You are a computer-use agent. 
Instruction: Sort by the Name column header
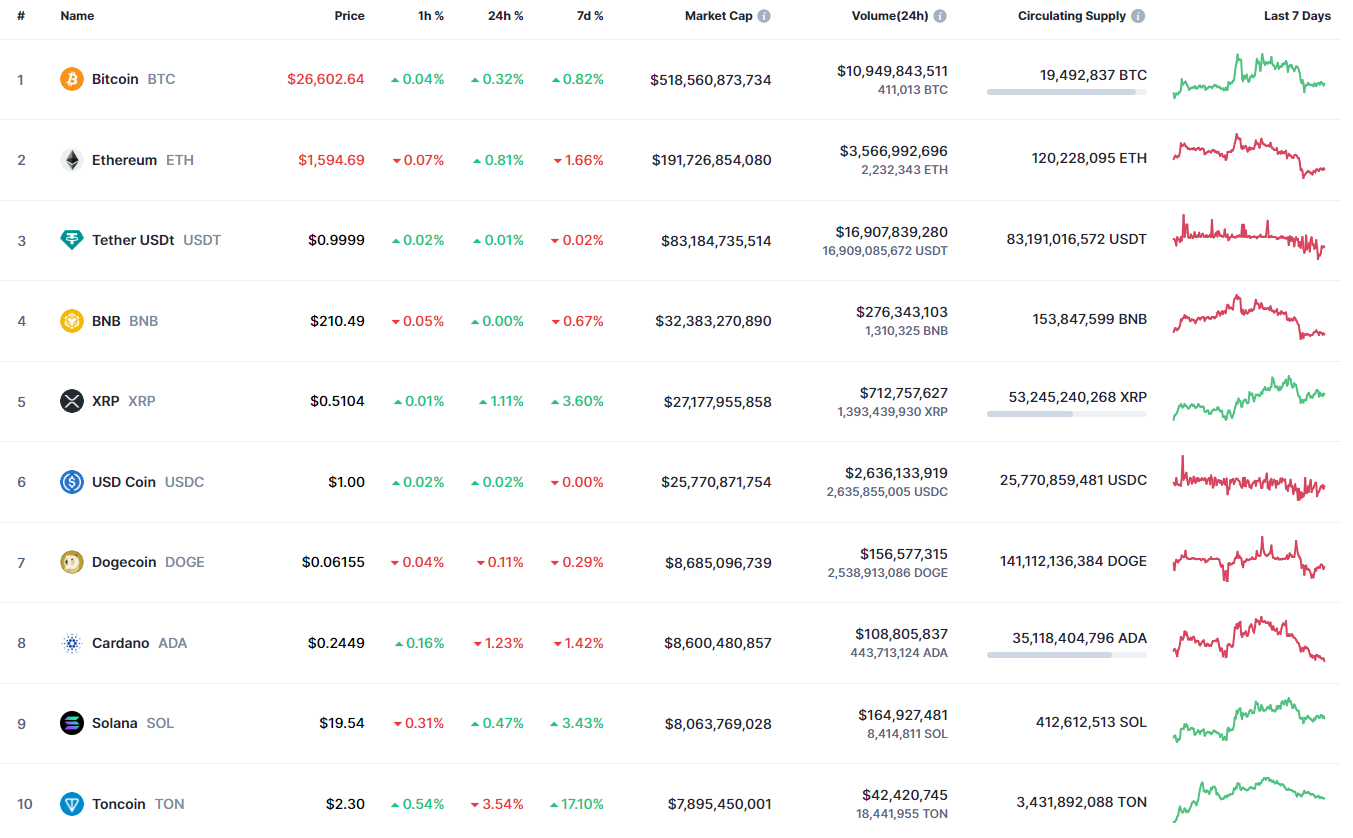pos(77,16)
